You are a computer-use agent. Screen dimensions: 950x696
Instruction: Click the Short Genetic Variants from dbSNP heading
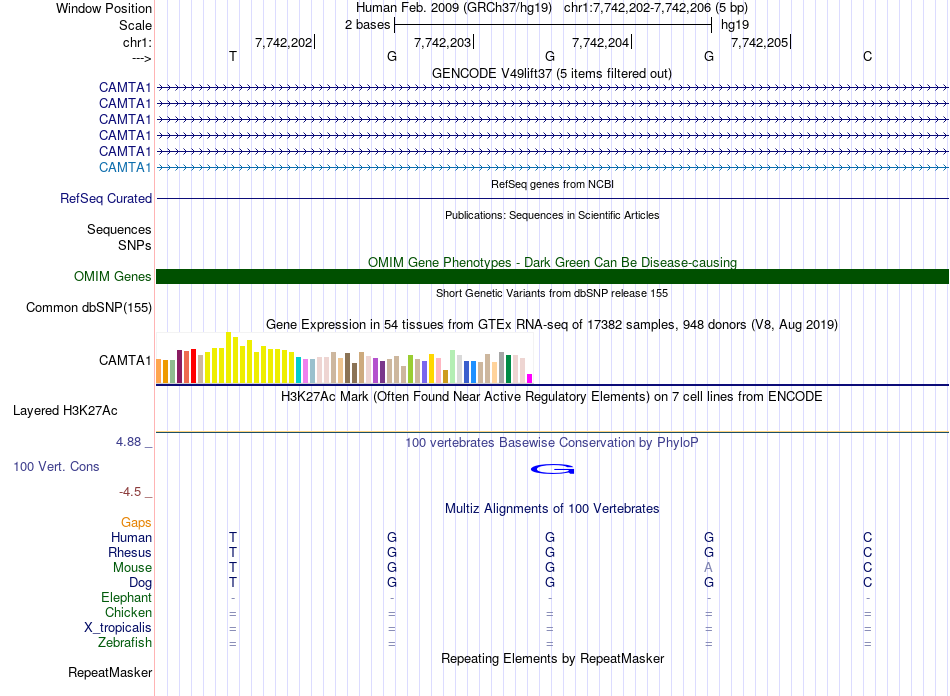point(552,293)
